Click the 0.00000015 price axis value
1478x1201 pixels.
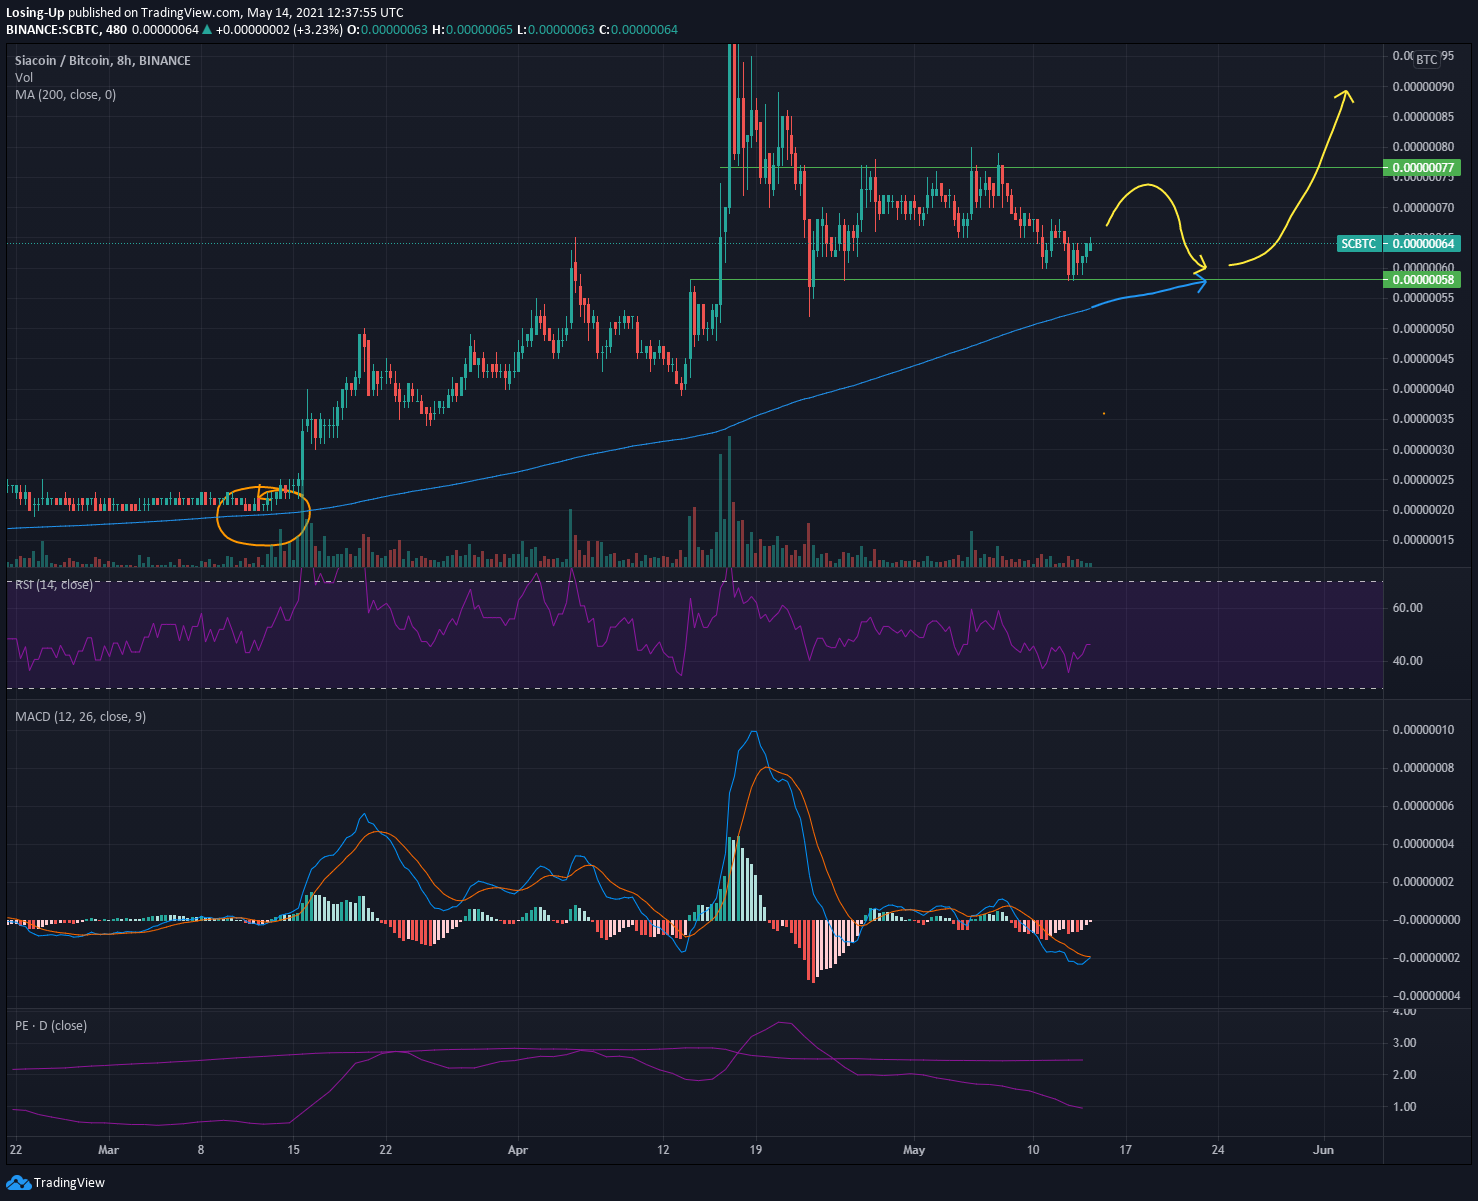pos(1423,540)
